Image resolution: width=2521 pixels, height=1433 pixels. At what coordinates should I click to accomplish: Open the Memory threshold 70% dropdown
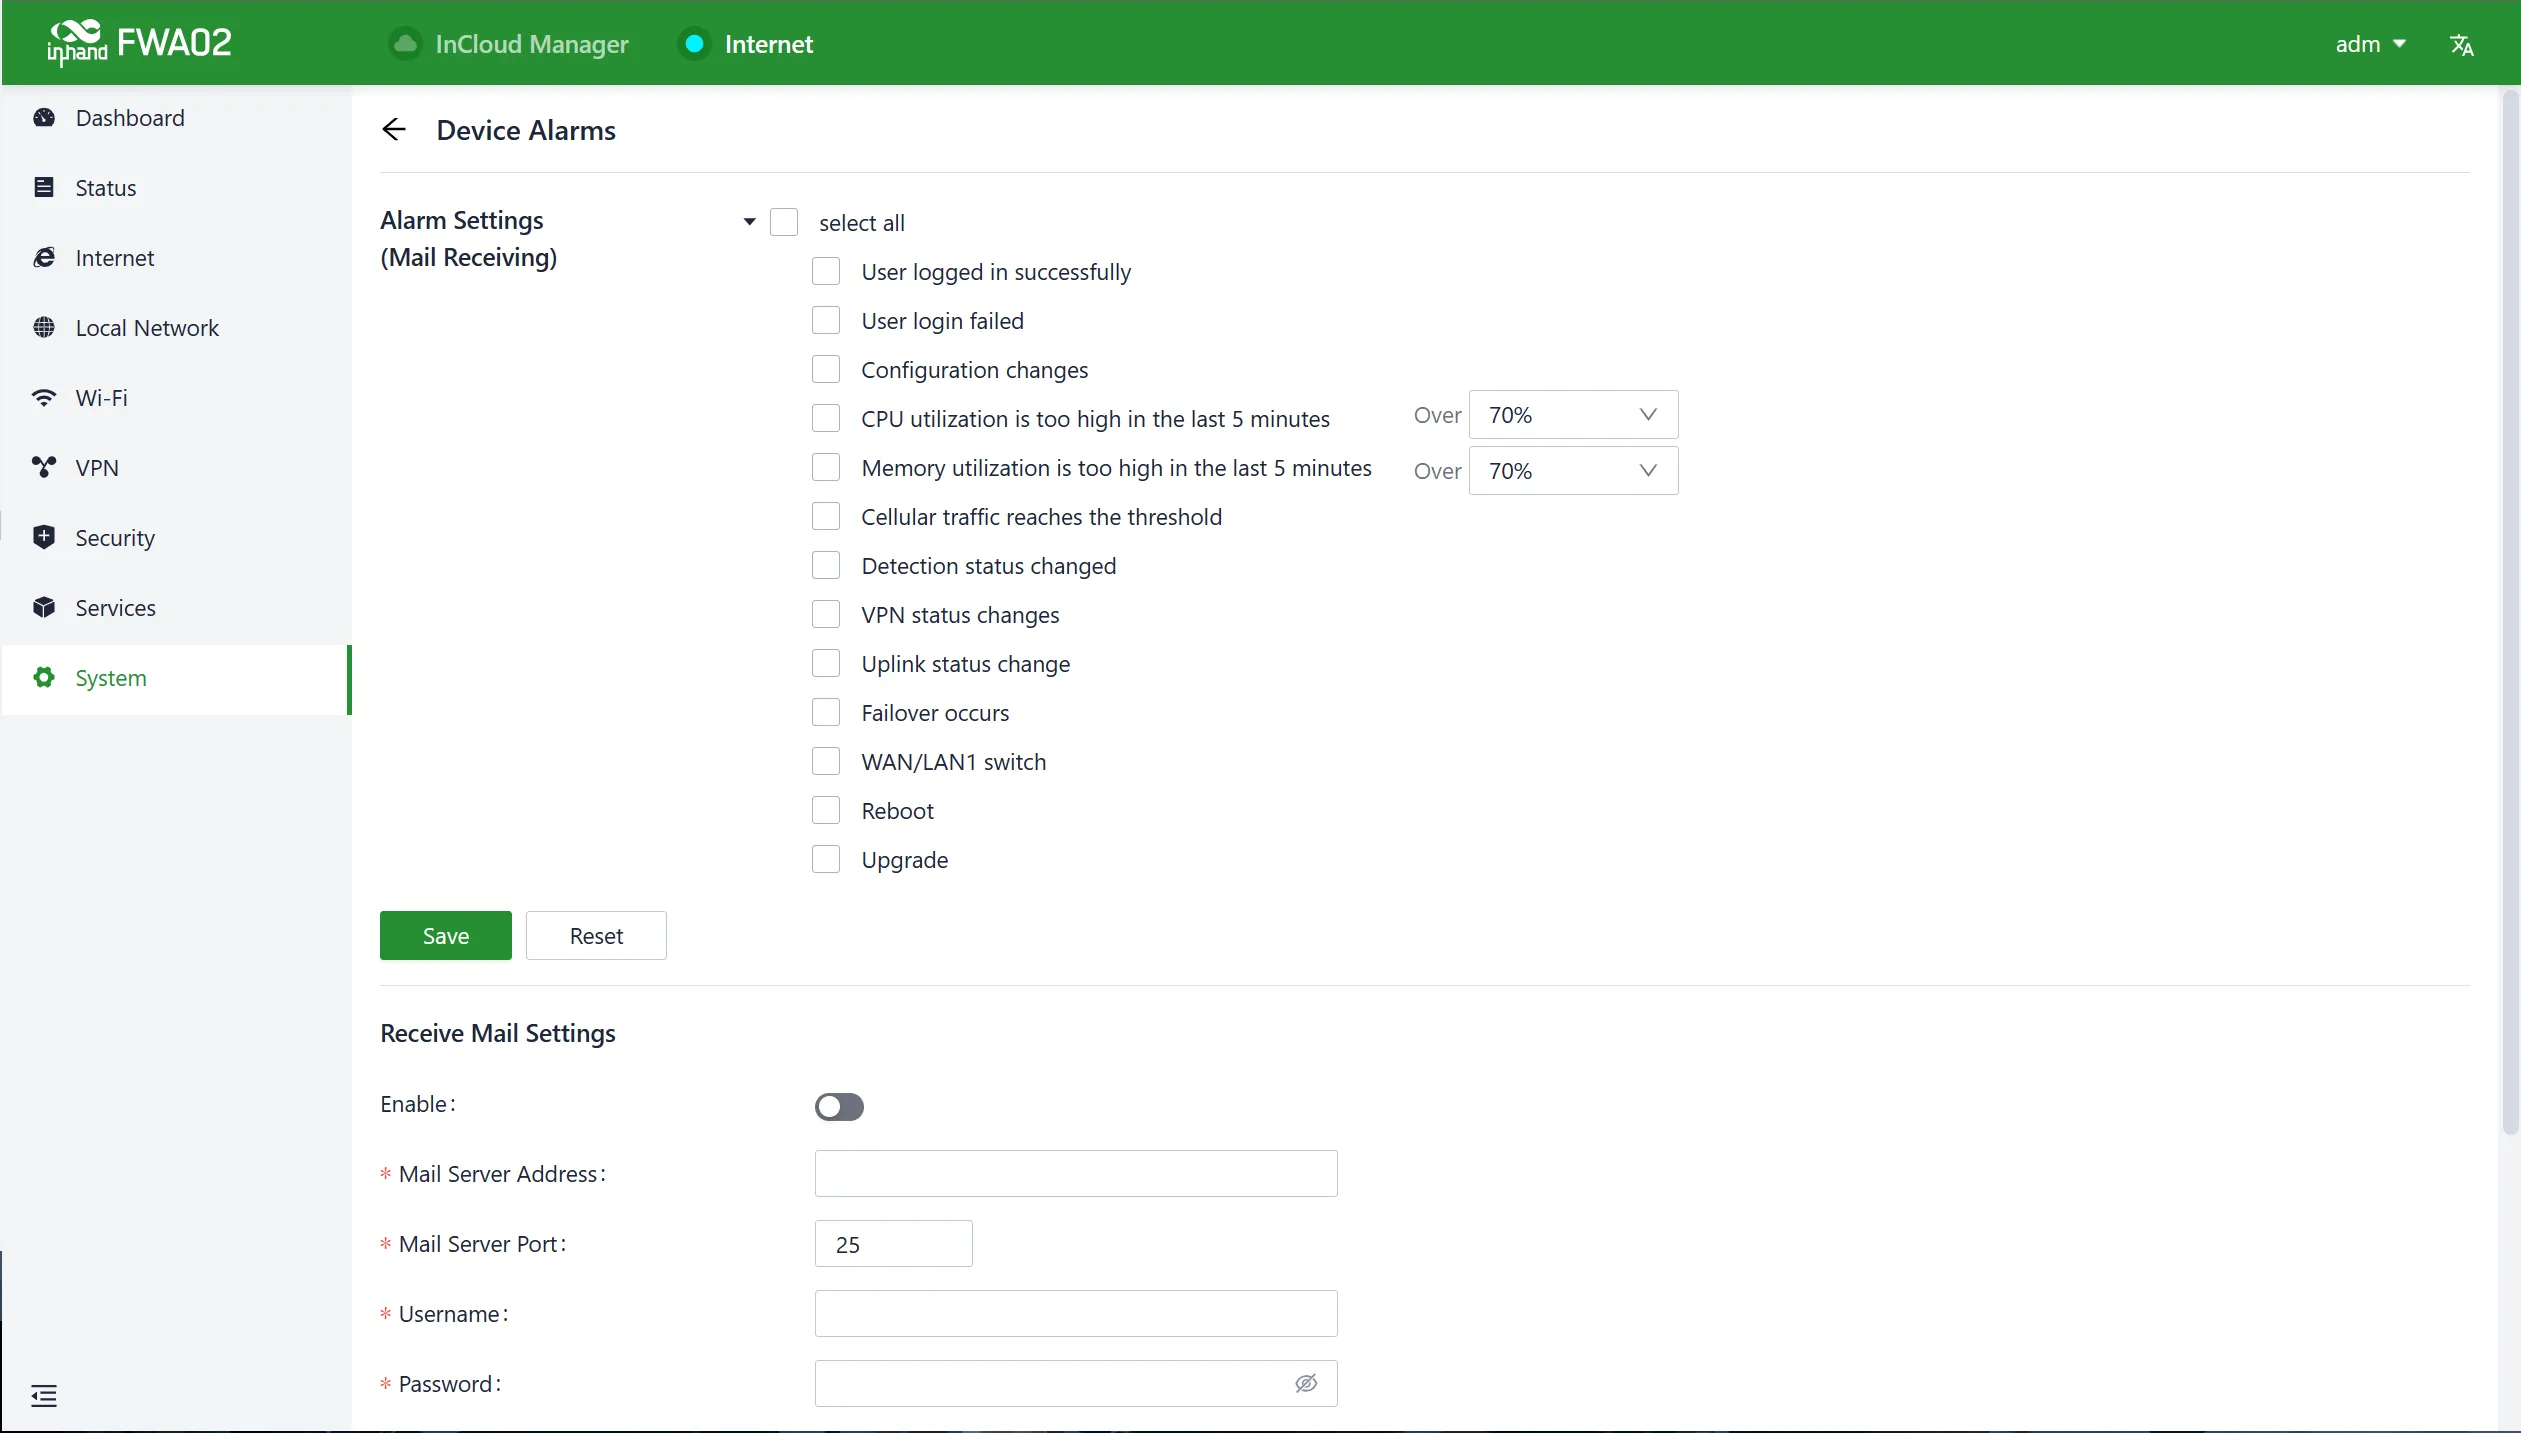point(1573,471)
